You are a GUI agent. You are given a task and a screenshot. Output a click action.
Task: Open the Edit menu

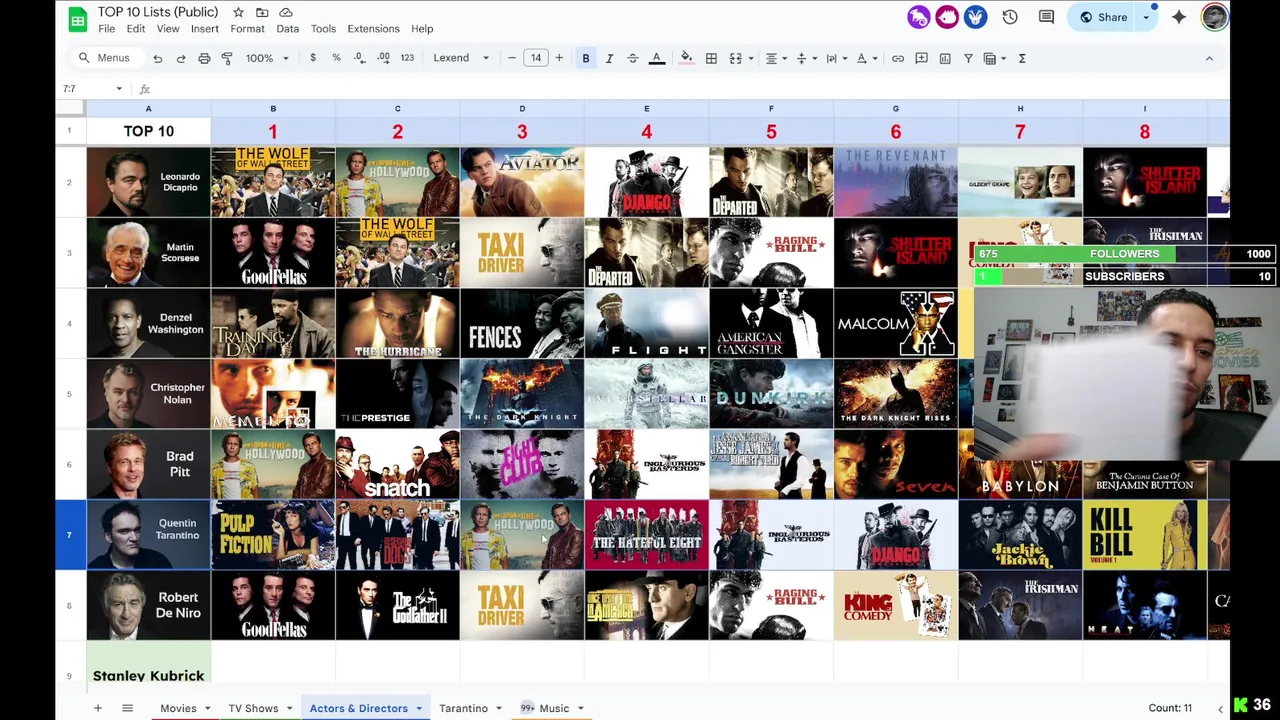(x=136, y=29)
